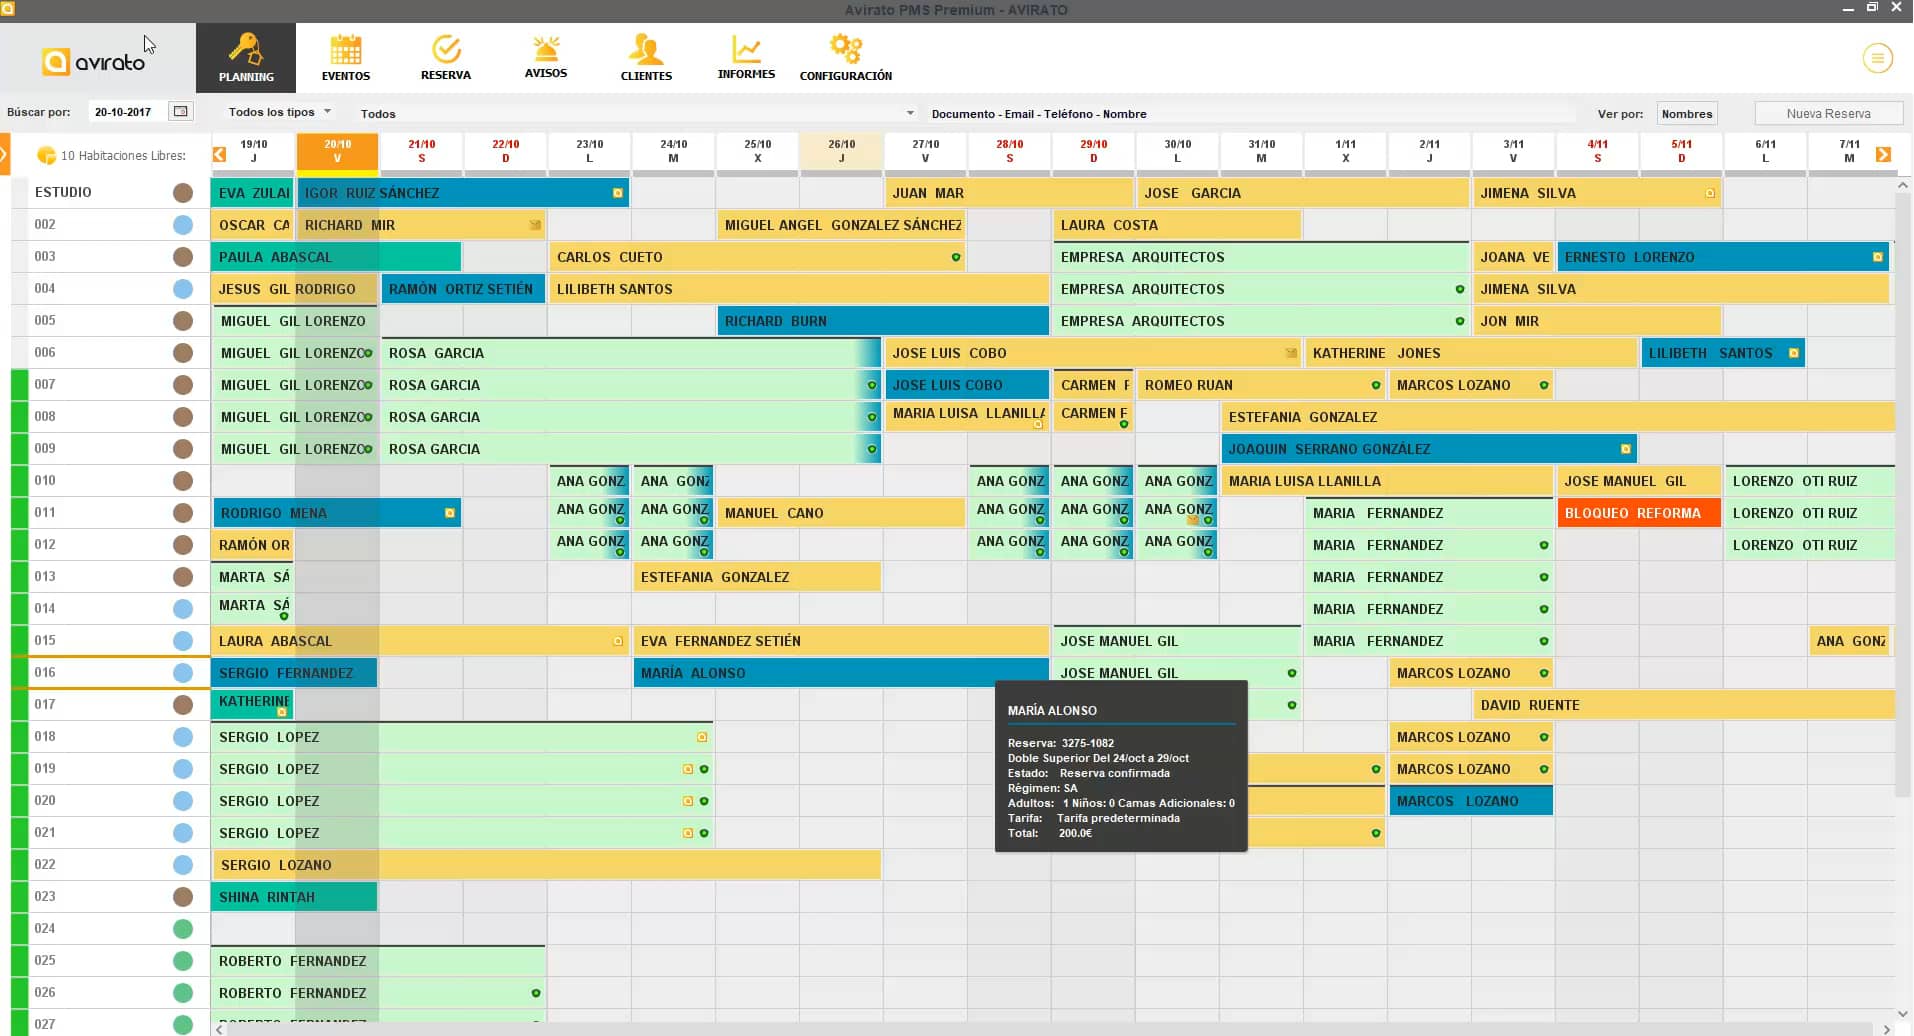Click the date field showing 20-10-2017
The width and height of the screenshot is (1914, 1036).
126,112
